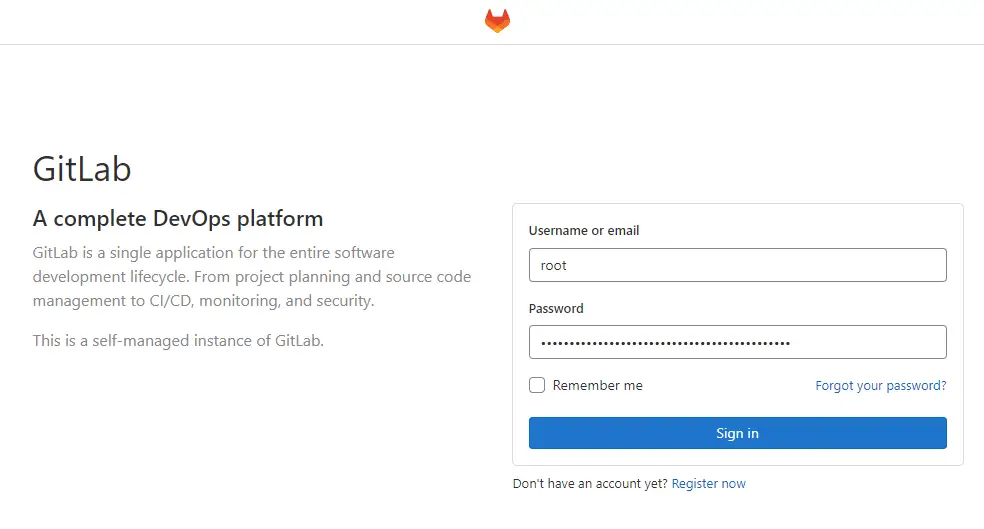The height and width of the screenshot is (529, 984).
Task: Click the Remember me label text
Action: coord(597,385)
